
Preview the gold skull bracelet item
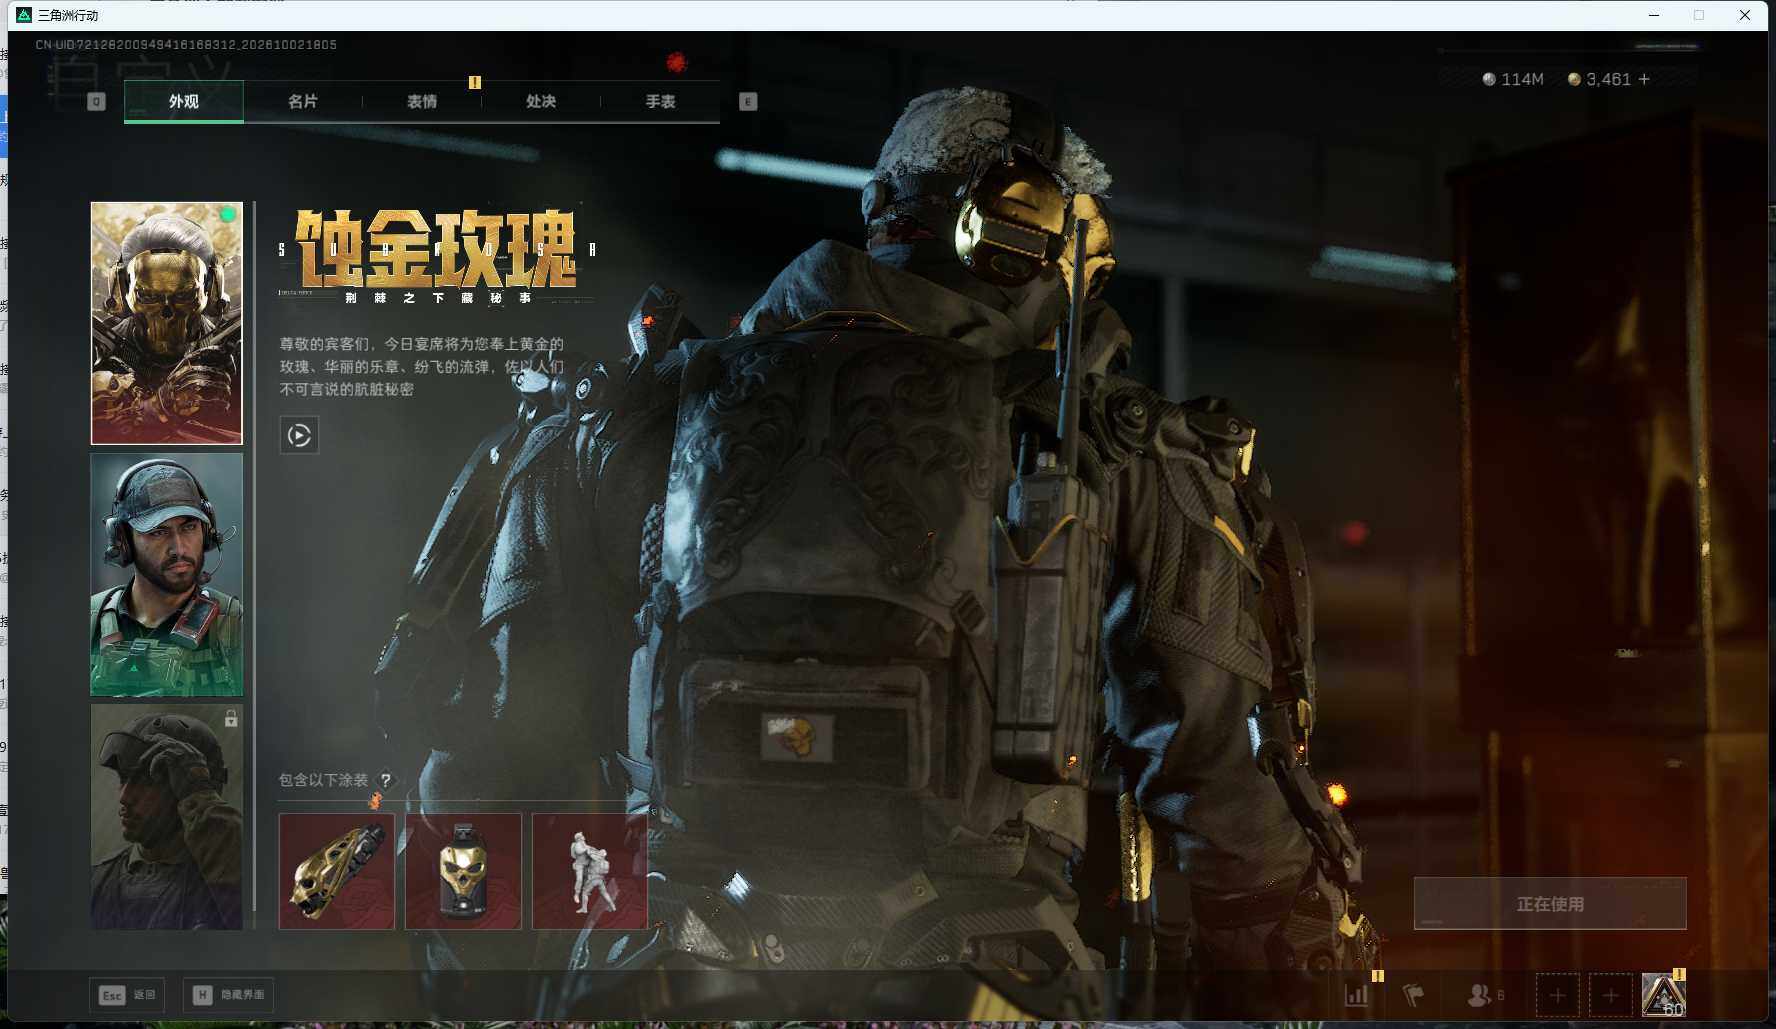click(337, 871)
